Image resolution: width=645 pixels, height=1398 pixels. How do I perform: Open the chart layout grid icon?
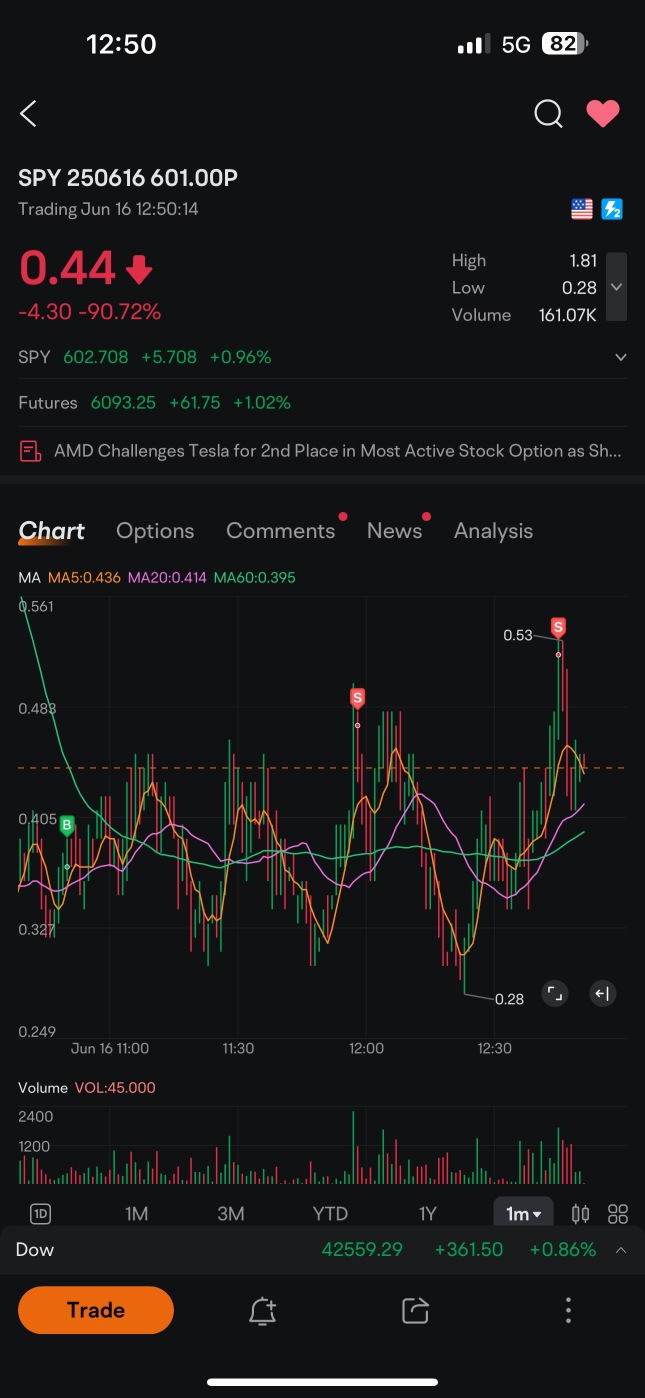coord(618,1214)
